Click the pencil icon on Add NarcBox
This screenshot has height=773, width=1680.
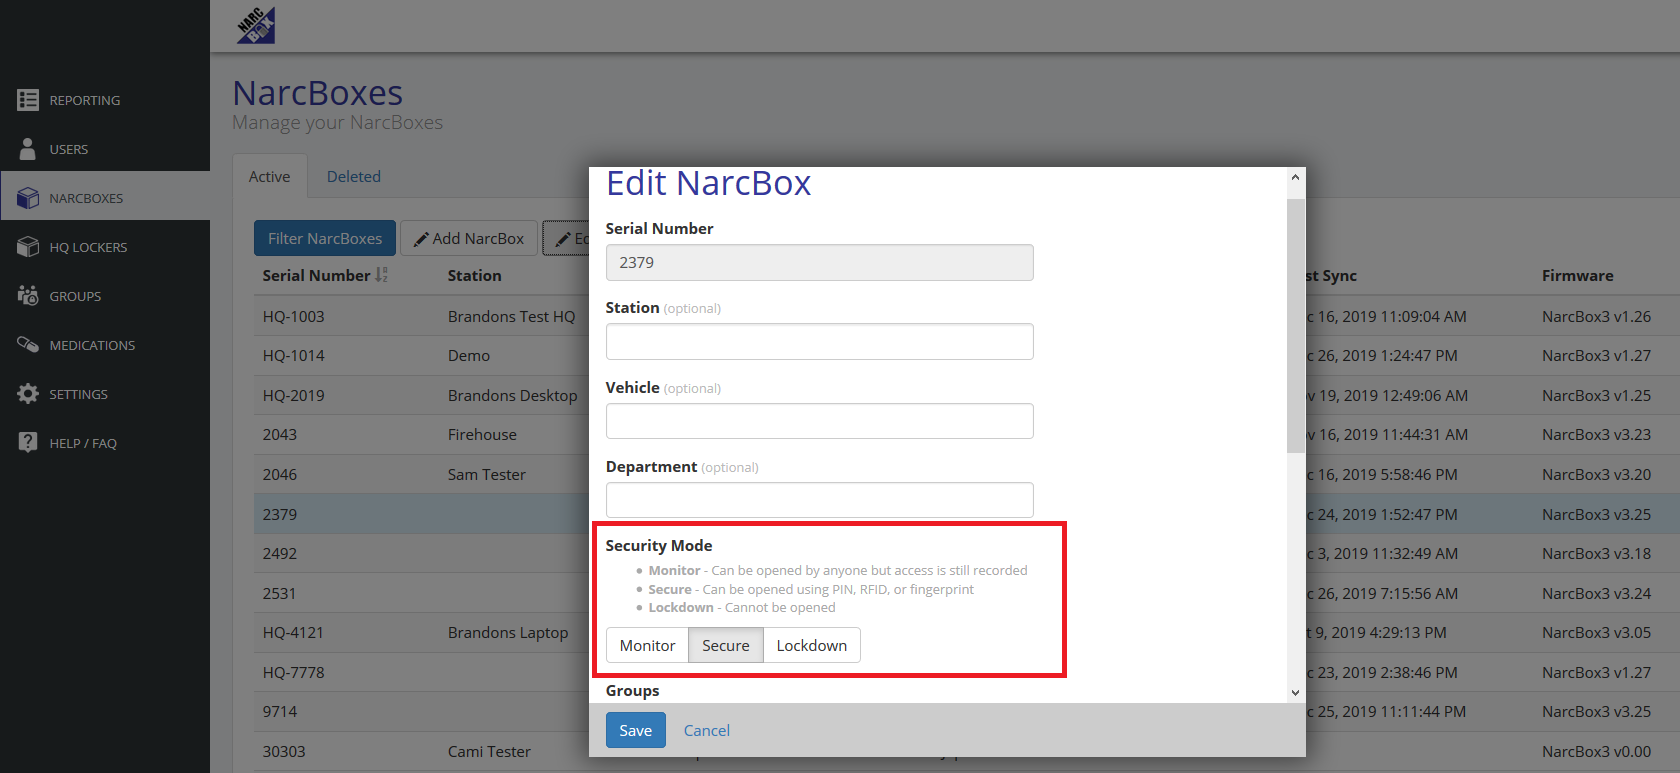pos(422,239)
